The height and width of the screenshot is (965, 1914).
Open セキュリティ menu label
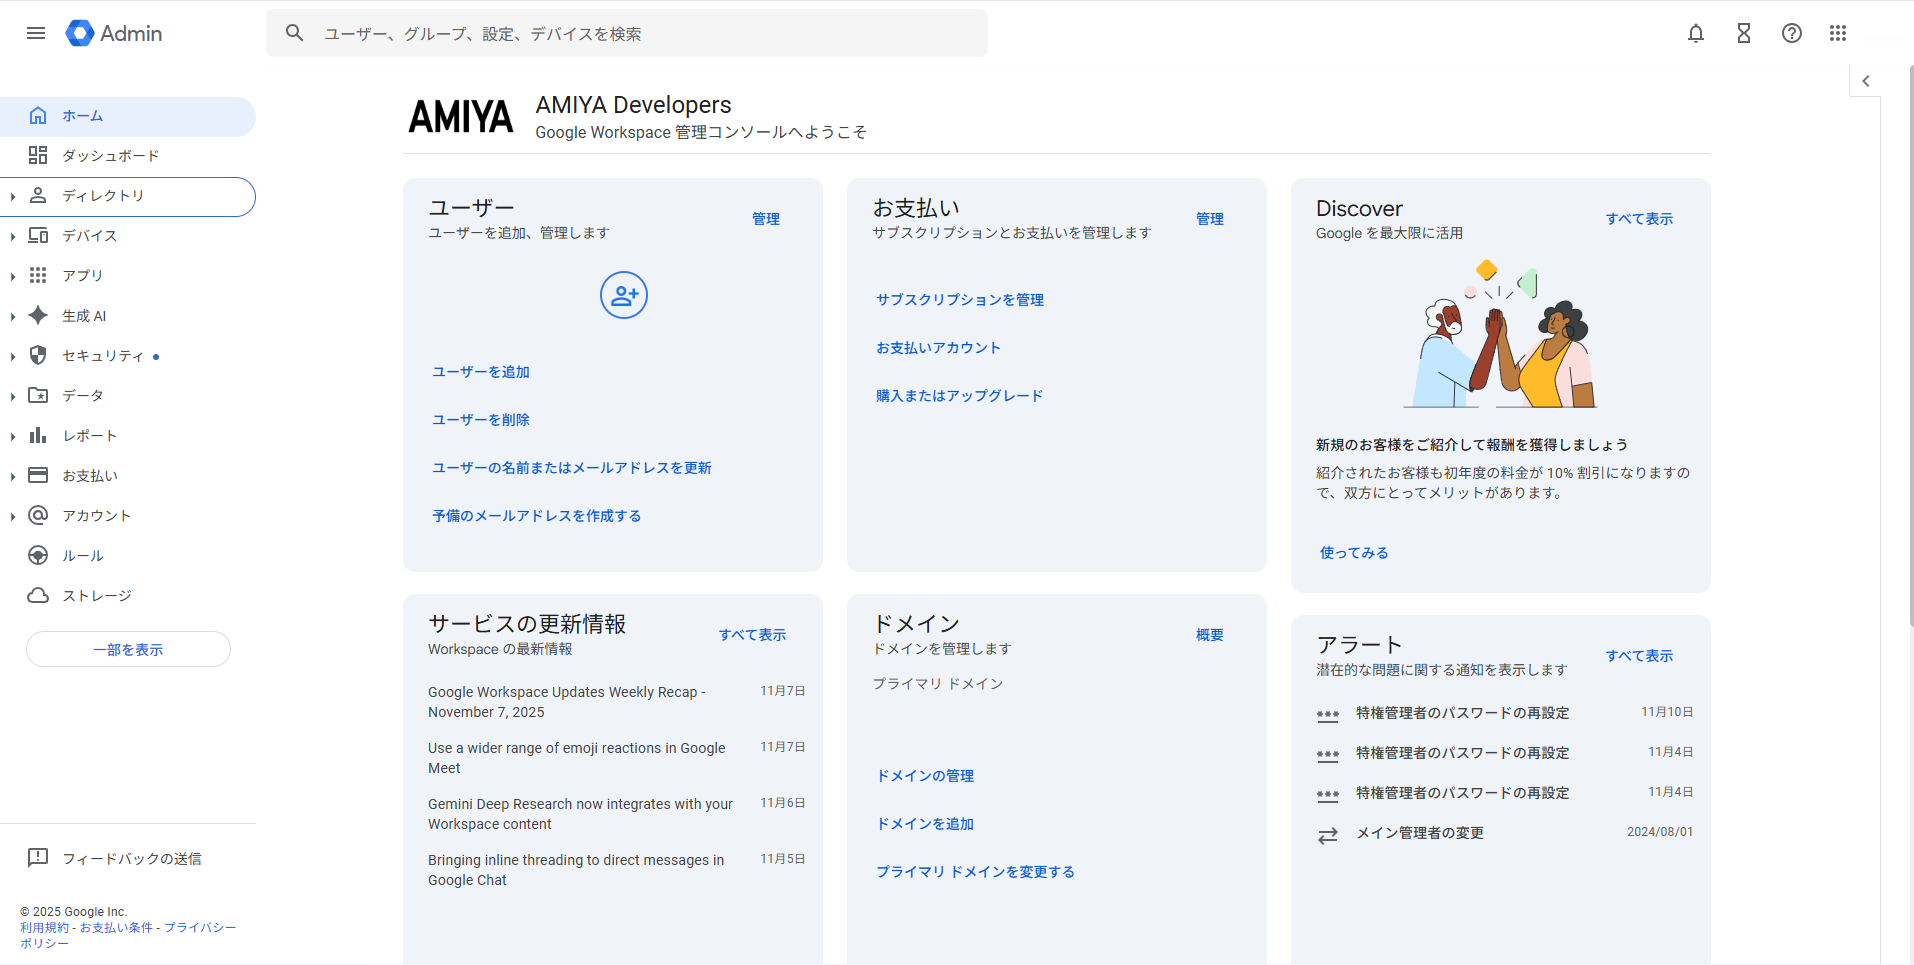[103, 356]
